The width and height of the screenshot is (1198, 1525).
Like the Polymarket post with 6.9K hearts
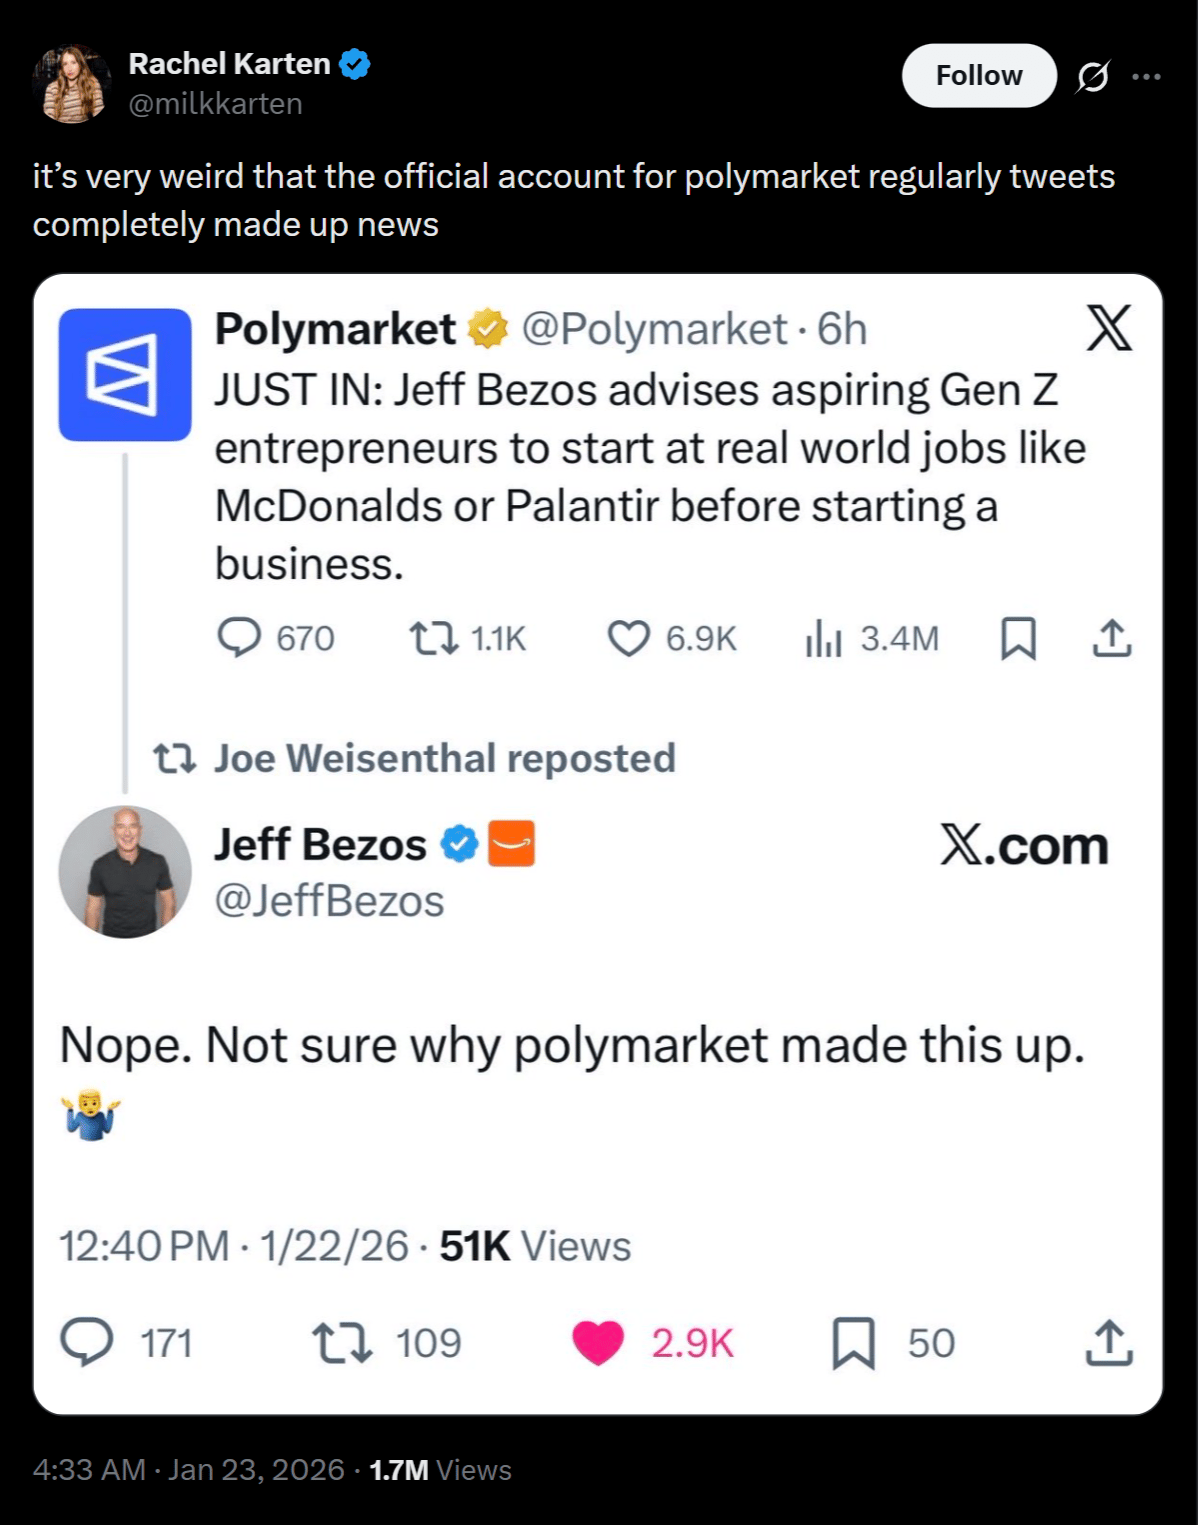629,639
